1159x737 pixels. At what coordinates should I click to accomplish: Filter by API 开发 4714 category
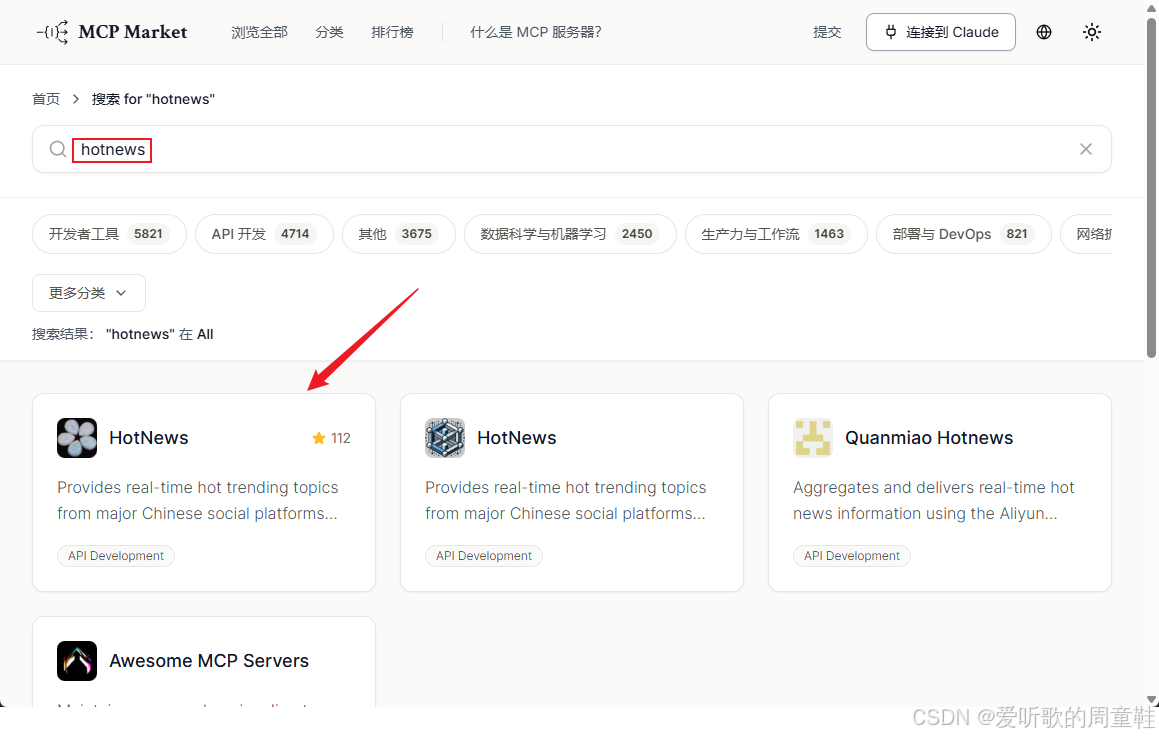coord(264,234)
